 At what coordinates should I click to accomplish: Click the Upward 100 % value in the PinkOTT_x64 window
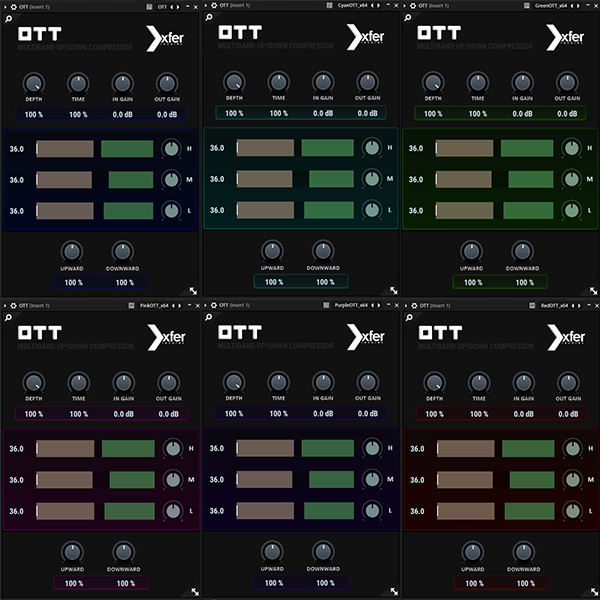pyautogui.click(x=74, y=583)
